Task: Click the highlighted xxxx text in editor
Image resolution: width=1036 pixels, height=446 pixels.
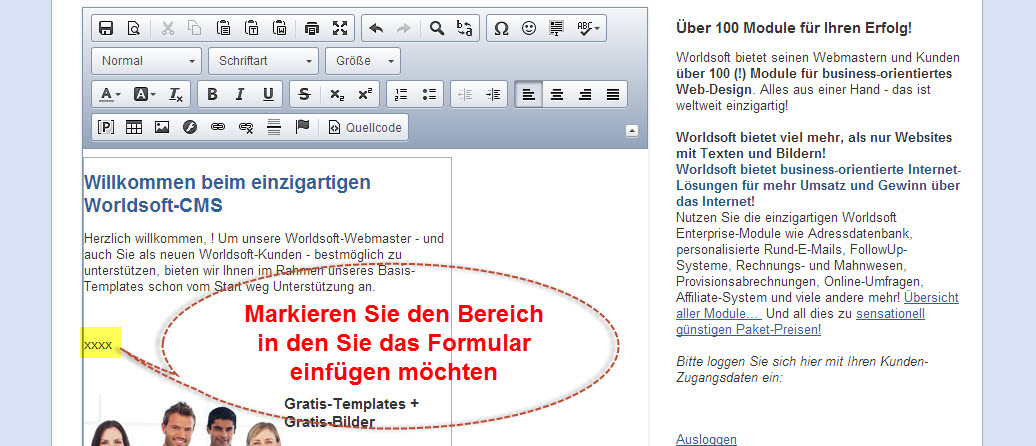Action: (x=98, y=344)
